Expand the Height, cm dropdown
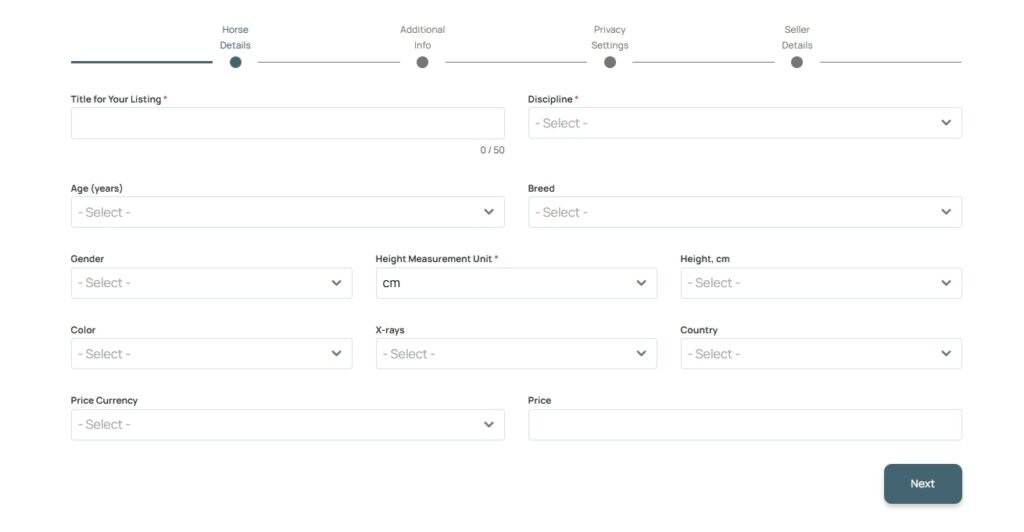Viewport: 1024px width, 532px height. point(820,283)
